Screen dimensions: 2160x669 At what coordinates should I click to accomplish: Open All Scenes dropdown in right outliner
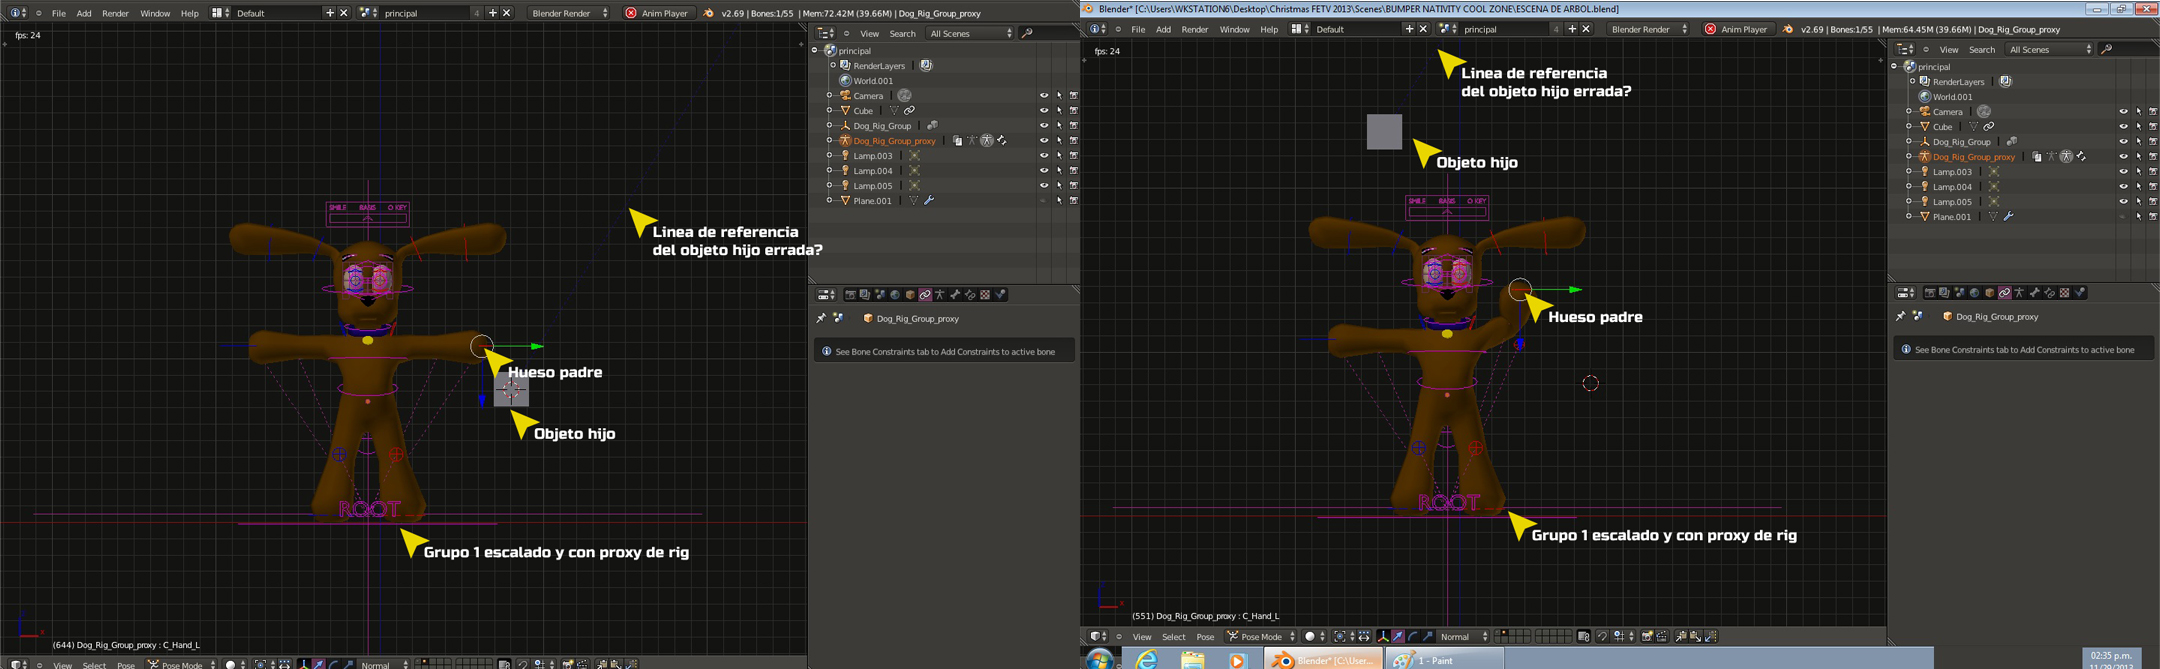pos(2050,49)
